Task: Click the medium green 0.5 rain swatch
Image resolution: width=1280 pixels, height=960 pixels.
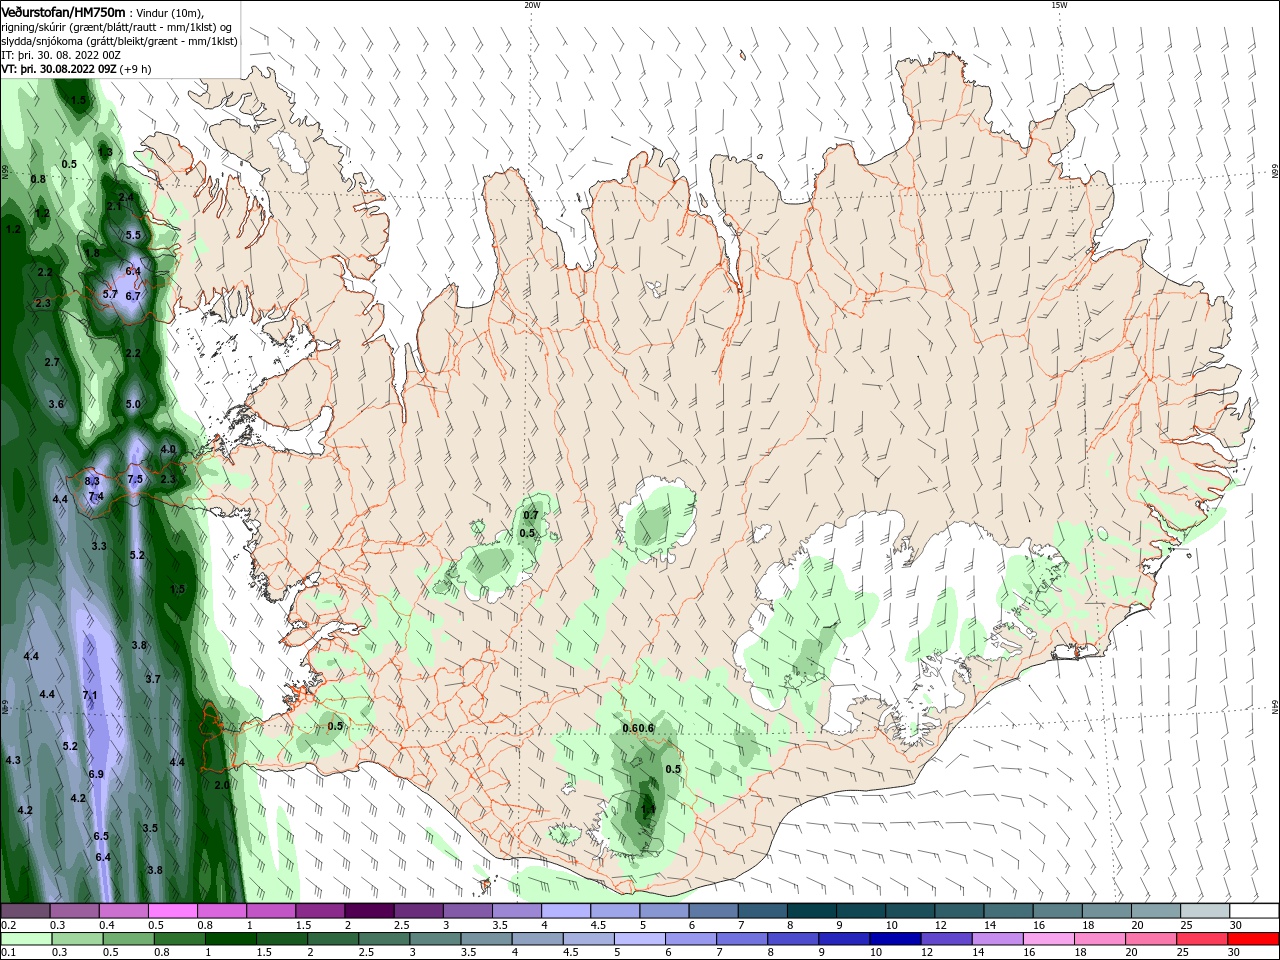Action: pos(129,939)
